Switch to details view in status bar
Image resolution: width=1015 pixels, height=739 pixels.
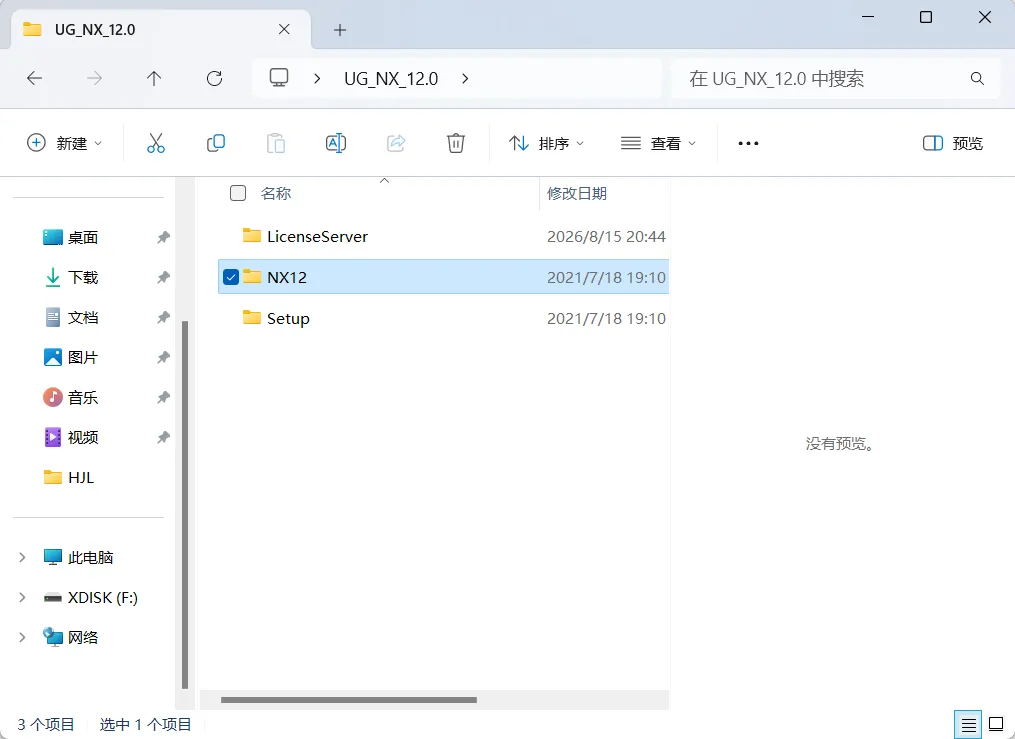coord(968,725)
